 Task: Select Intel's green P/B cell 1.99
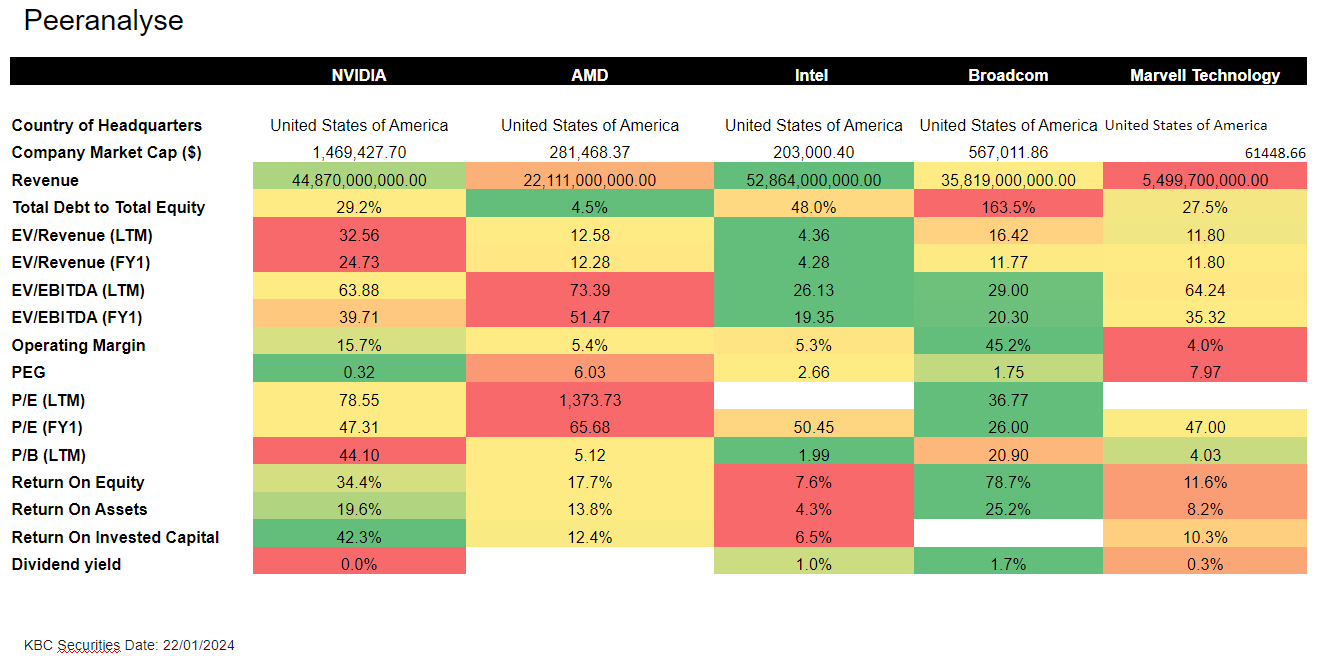[x=813, y=455]
